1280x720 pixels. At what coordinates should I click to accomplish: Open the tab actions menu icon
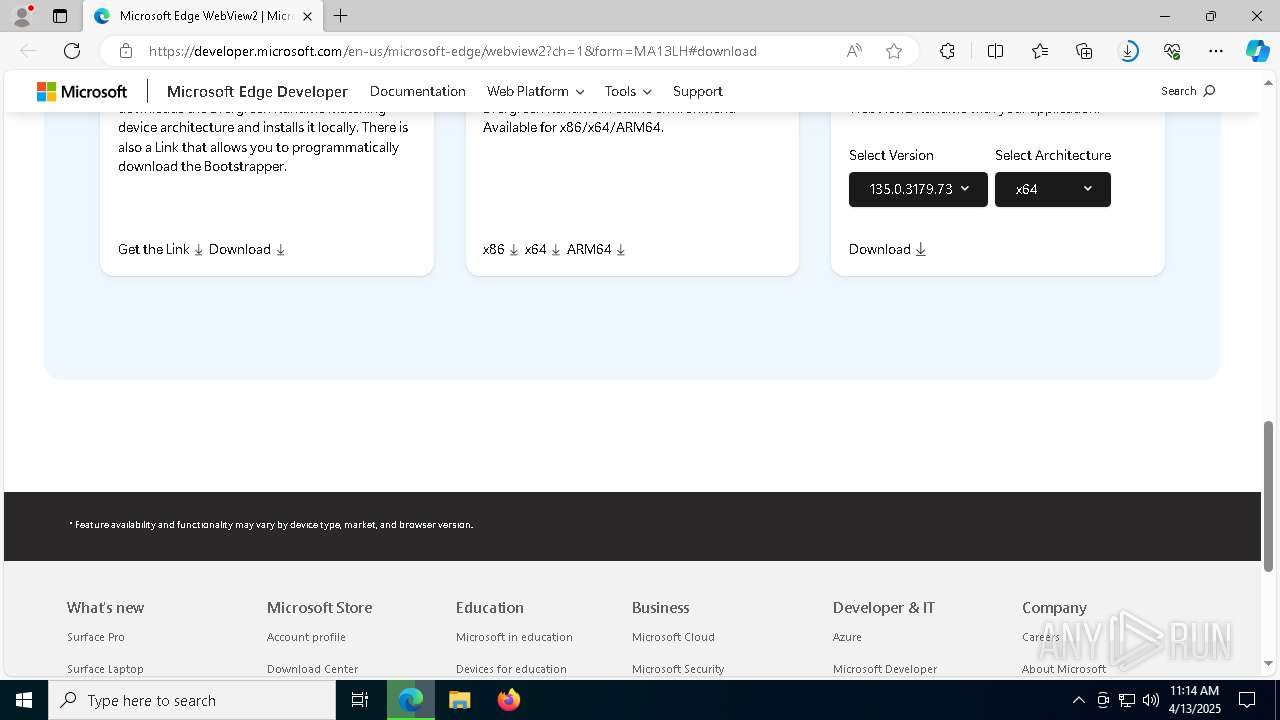coord(60,16)
